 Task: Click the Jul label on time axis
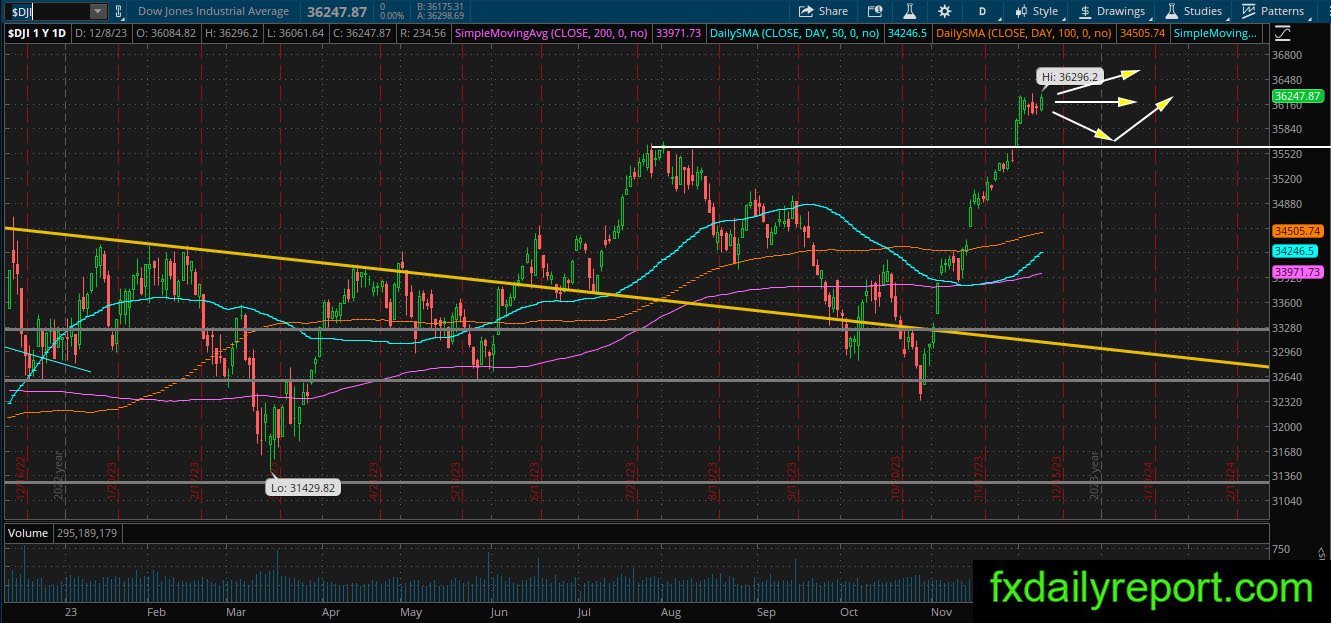pos(585,611)
